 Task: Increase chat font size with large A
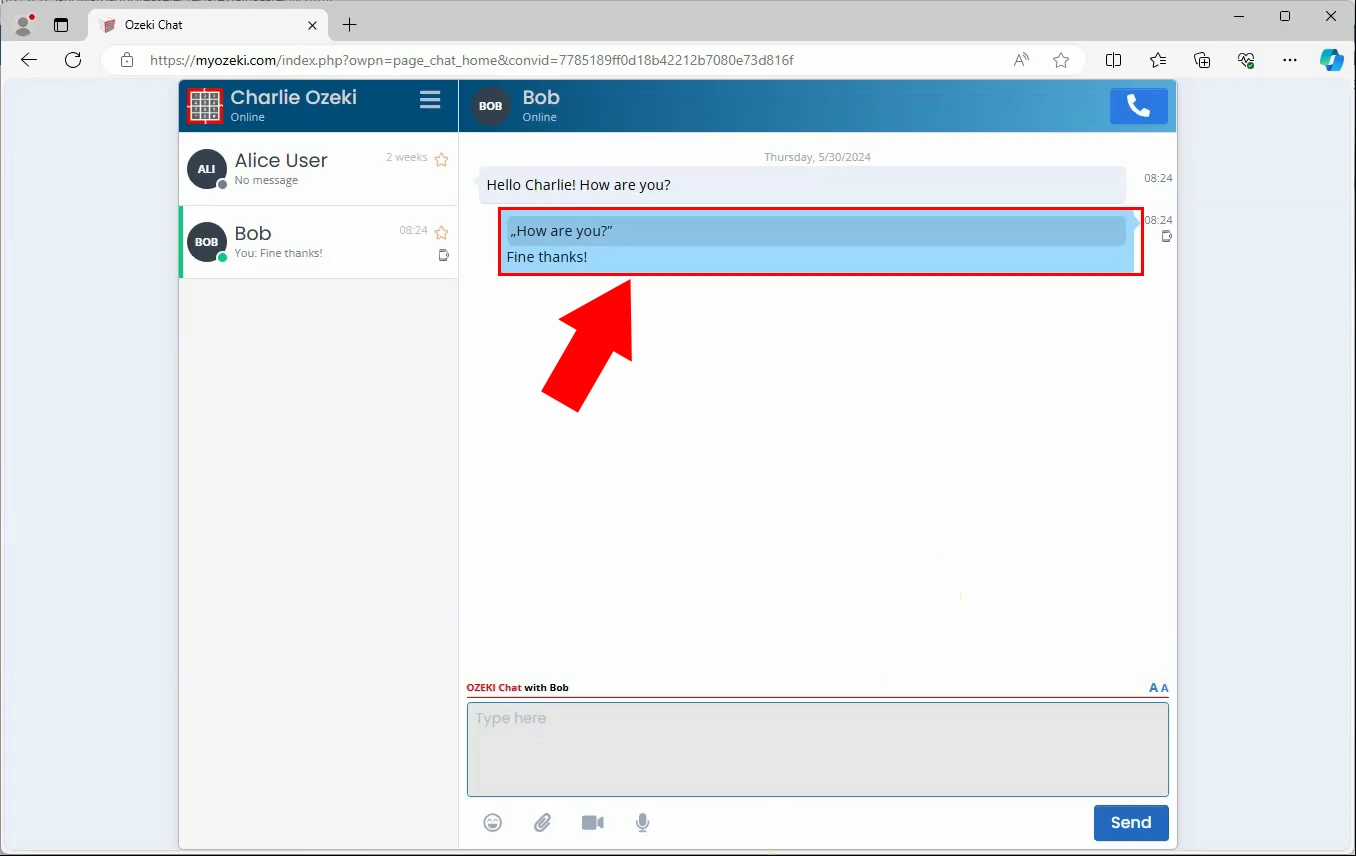click(x=1154, y=688)
